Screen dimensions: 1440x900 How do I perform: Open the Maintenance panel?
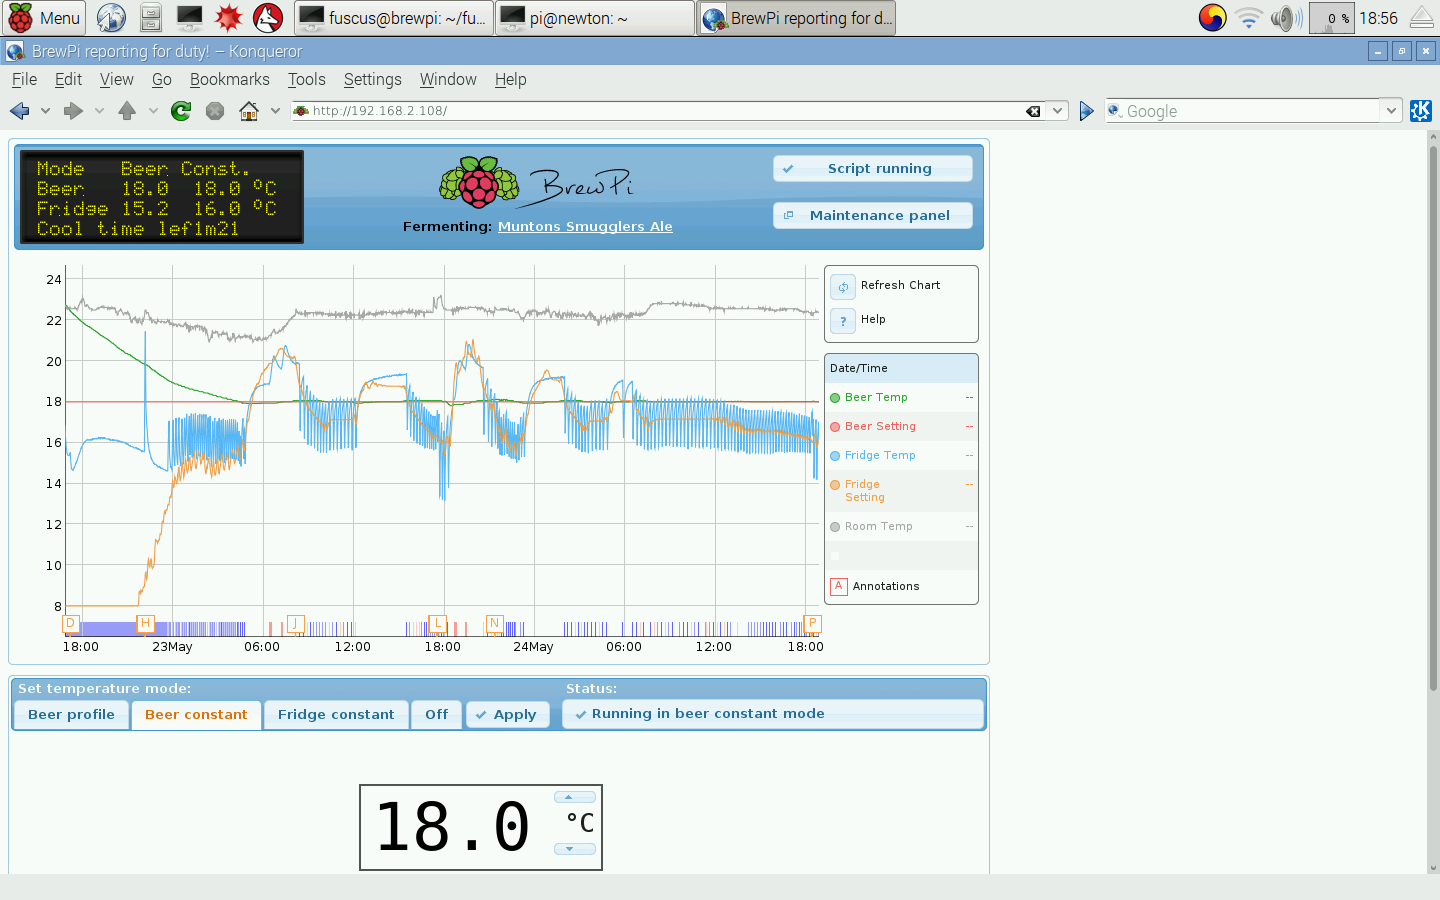coord(873,216)
